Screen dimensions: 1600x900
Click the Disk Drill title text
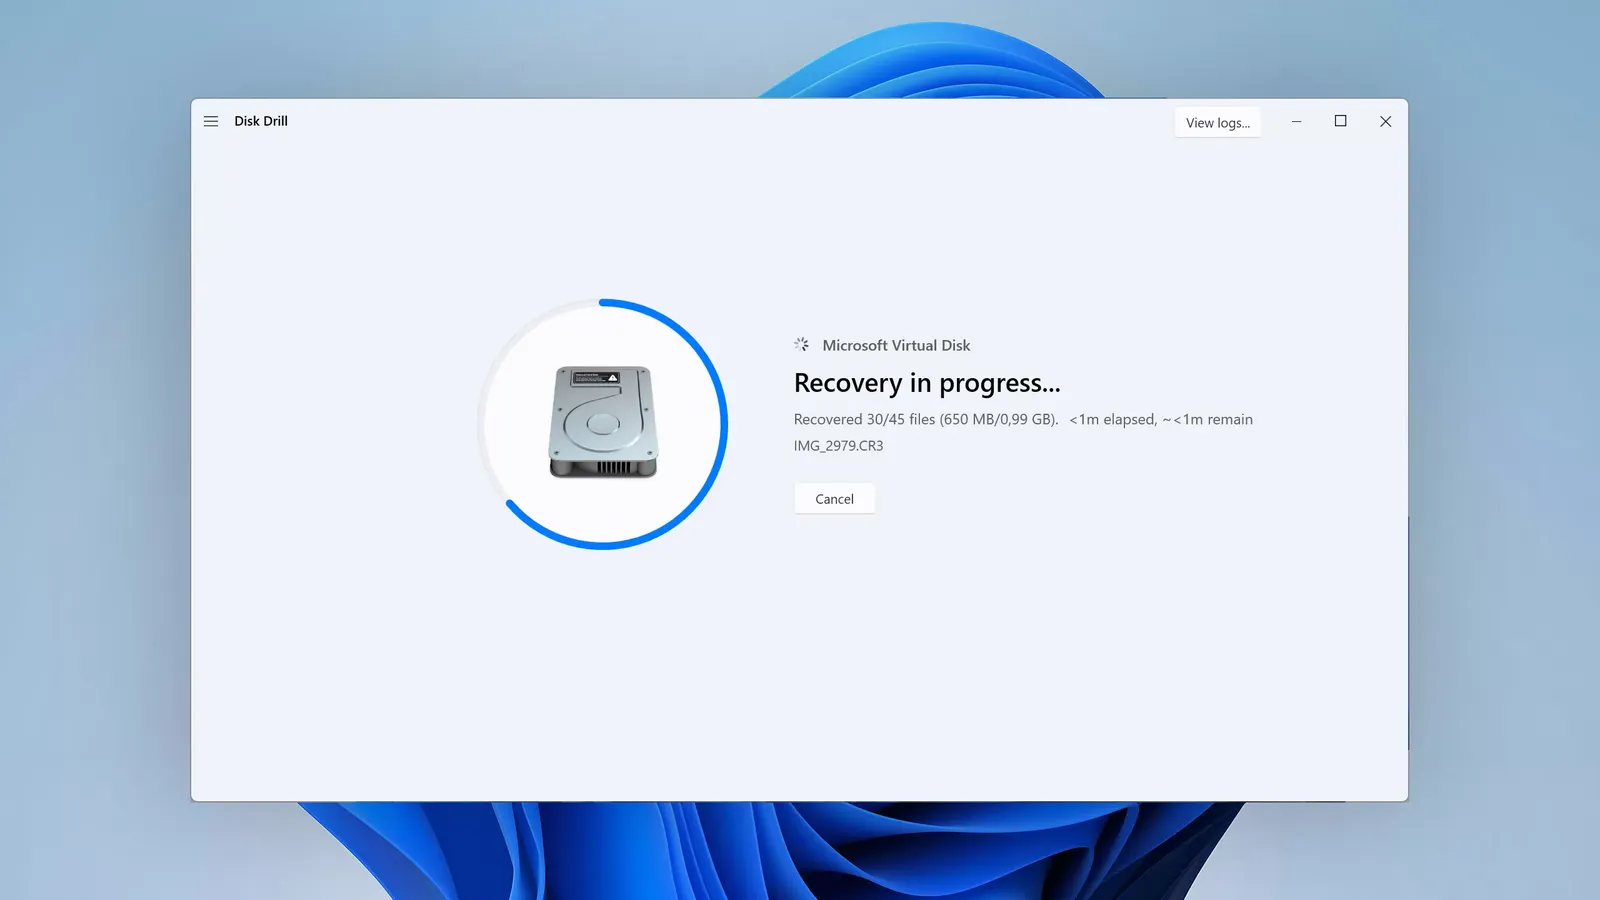coord(261,121)
